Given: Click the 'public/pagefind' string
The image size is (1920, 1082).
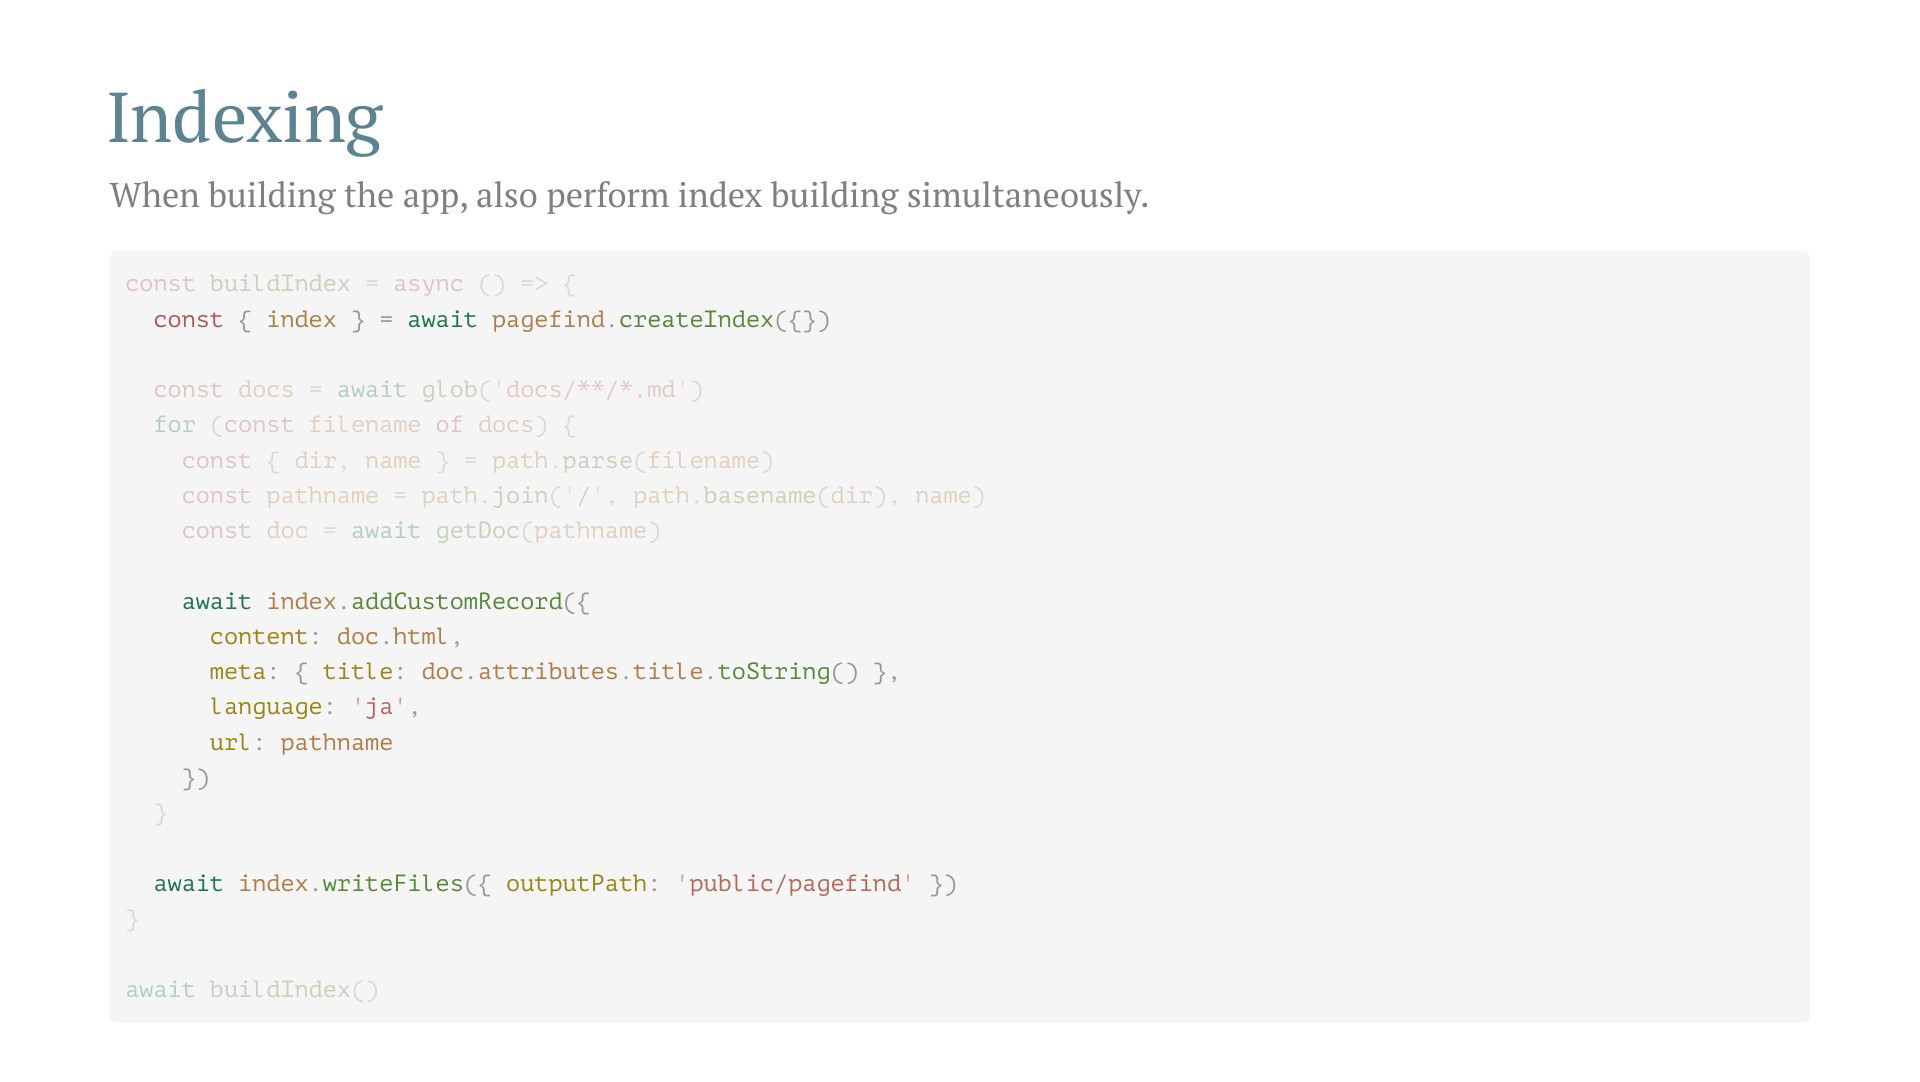Looking at the screenshot, I should pyautogui.click(x=795, y=884).
